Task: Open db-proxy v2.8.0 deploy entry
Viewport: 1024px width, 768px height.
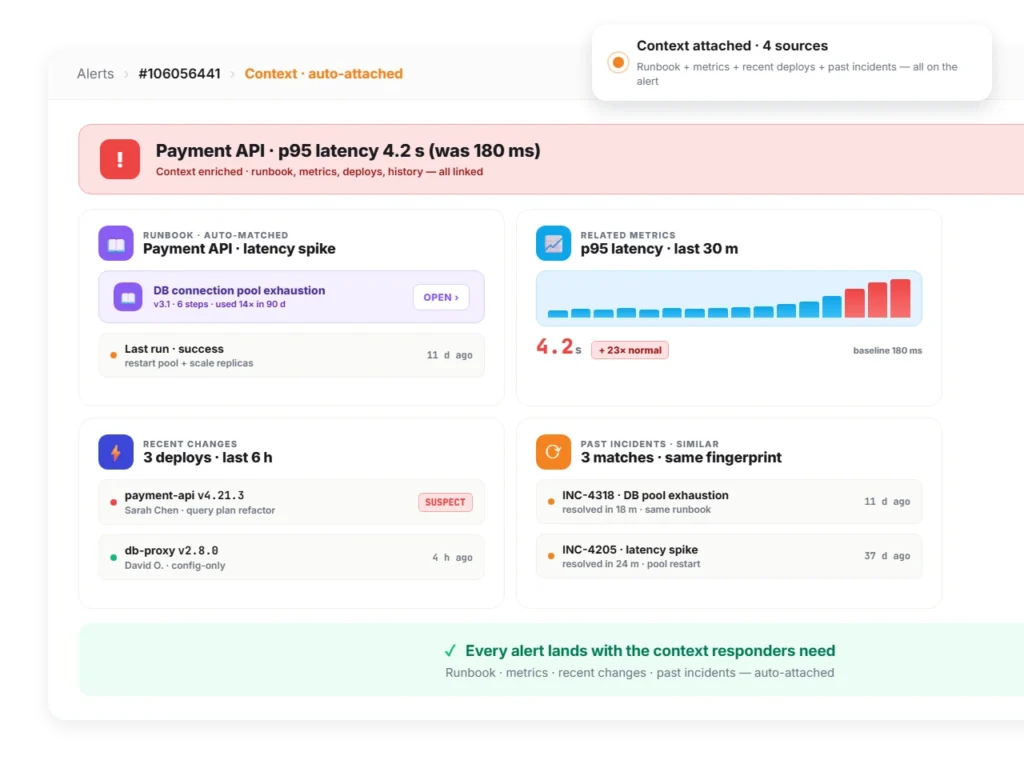Action: pos(291,557)
